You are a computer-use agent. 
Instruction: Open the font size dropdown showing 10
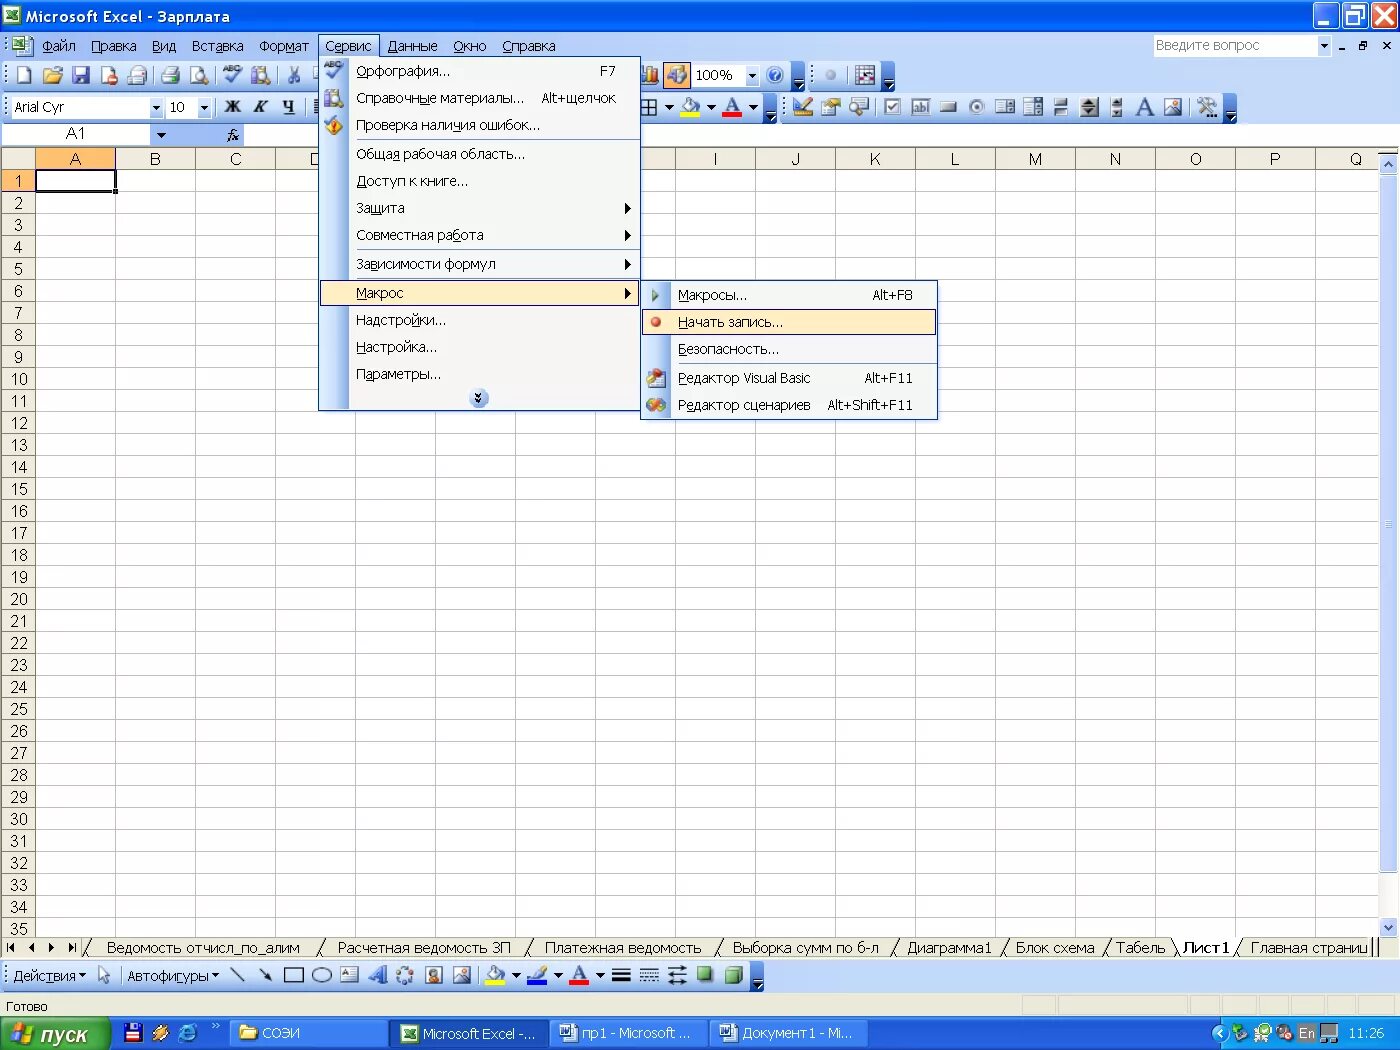click(204, 107)
